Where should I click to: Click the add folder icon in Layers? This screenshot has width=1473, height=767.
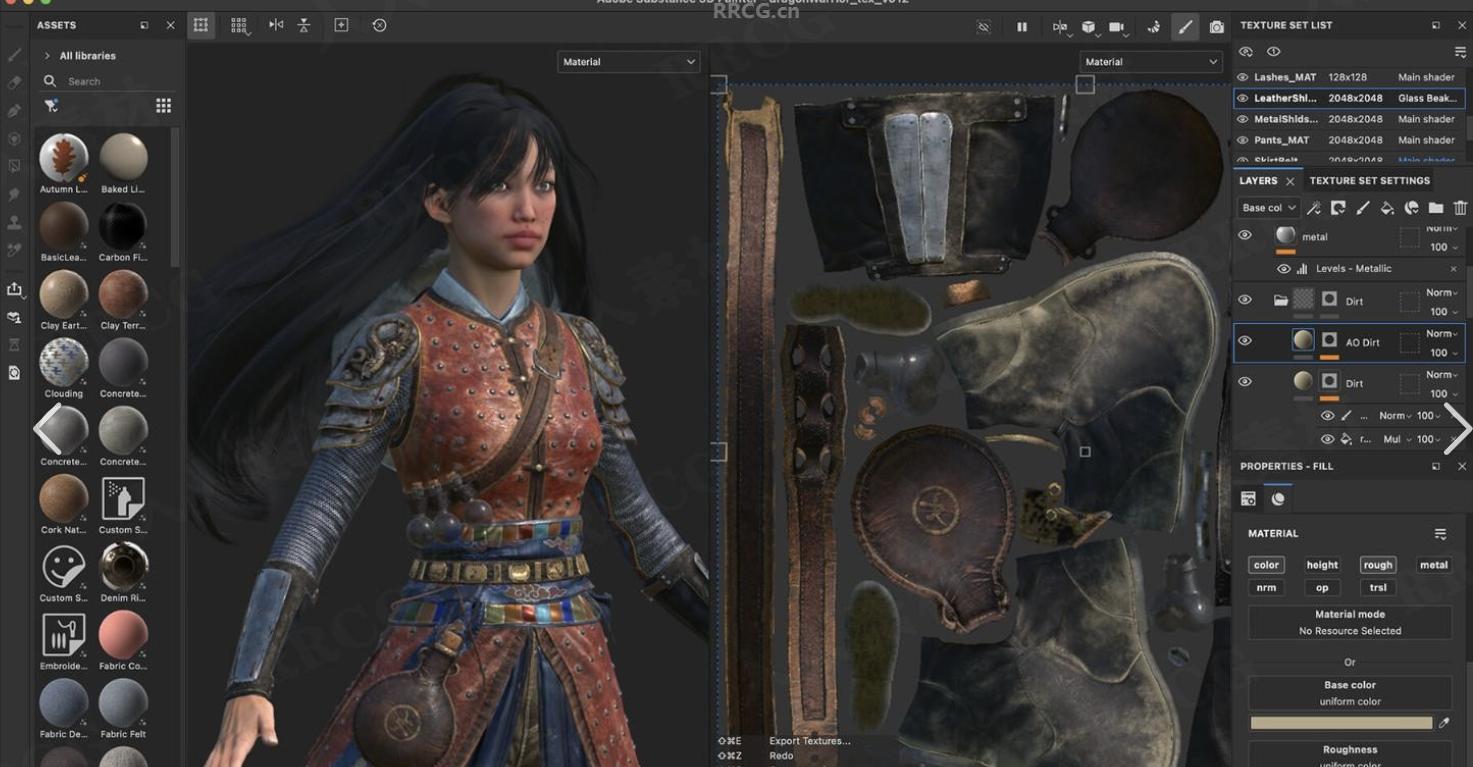[1436, 208]
